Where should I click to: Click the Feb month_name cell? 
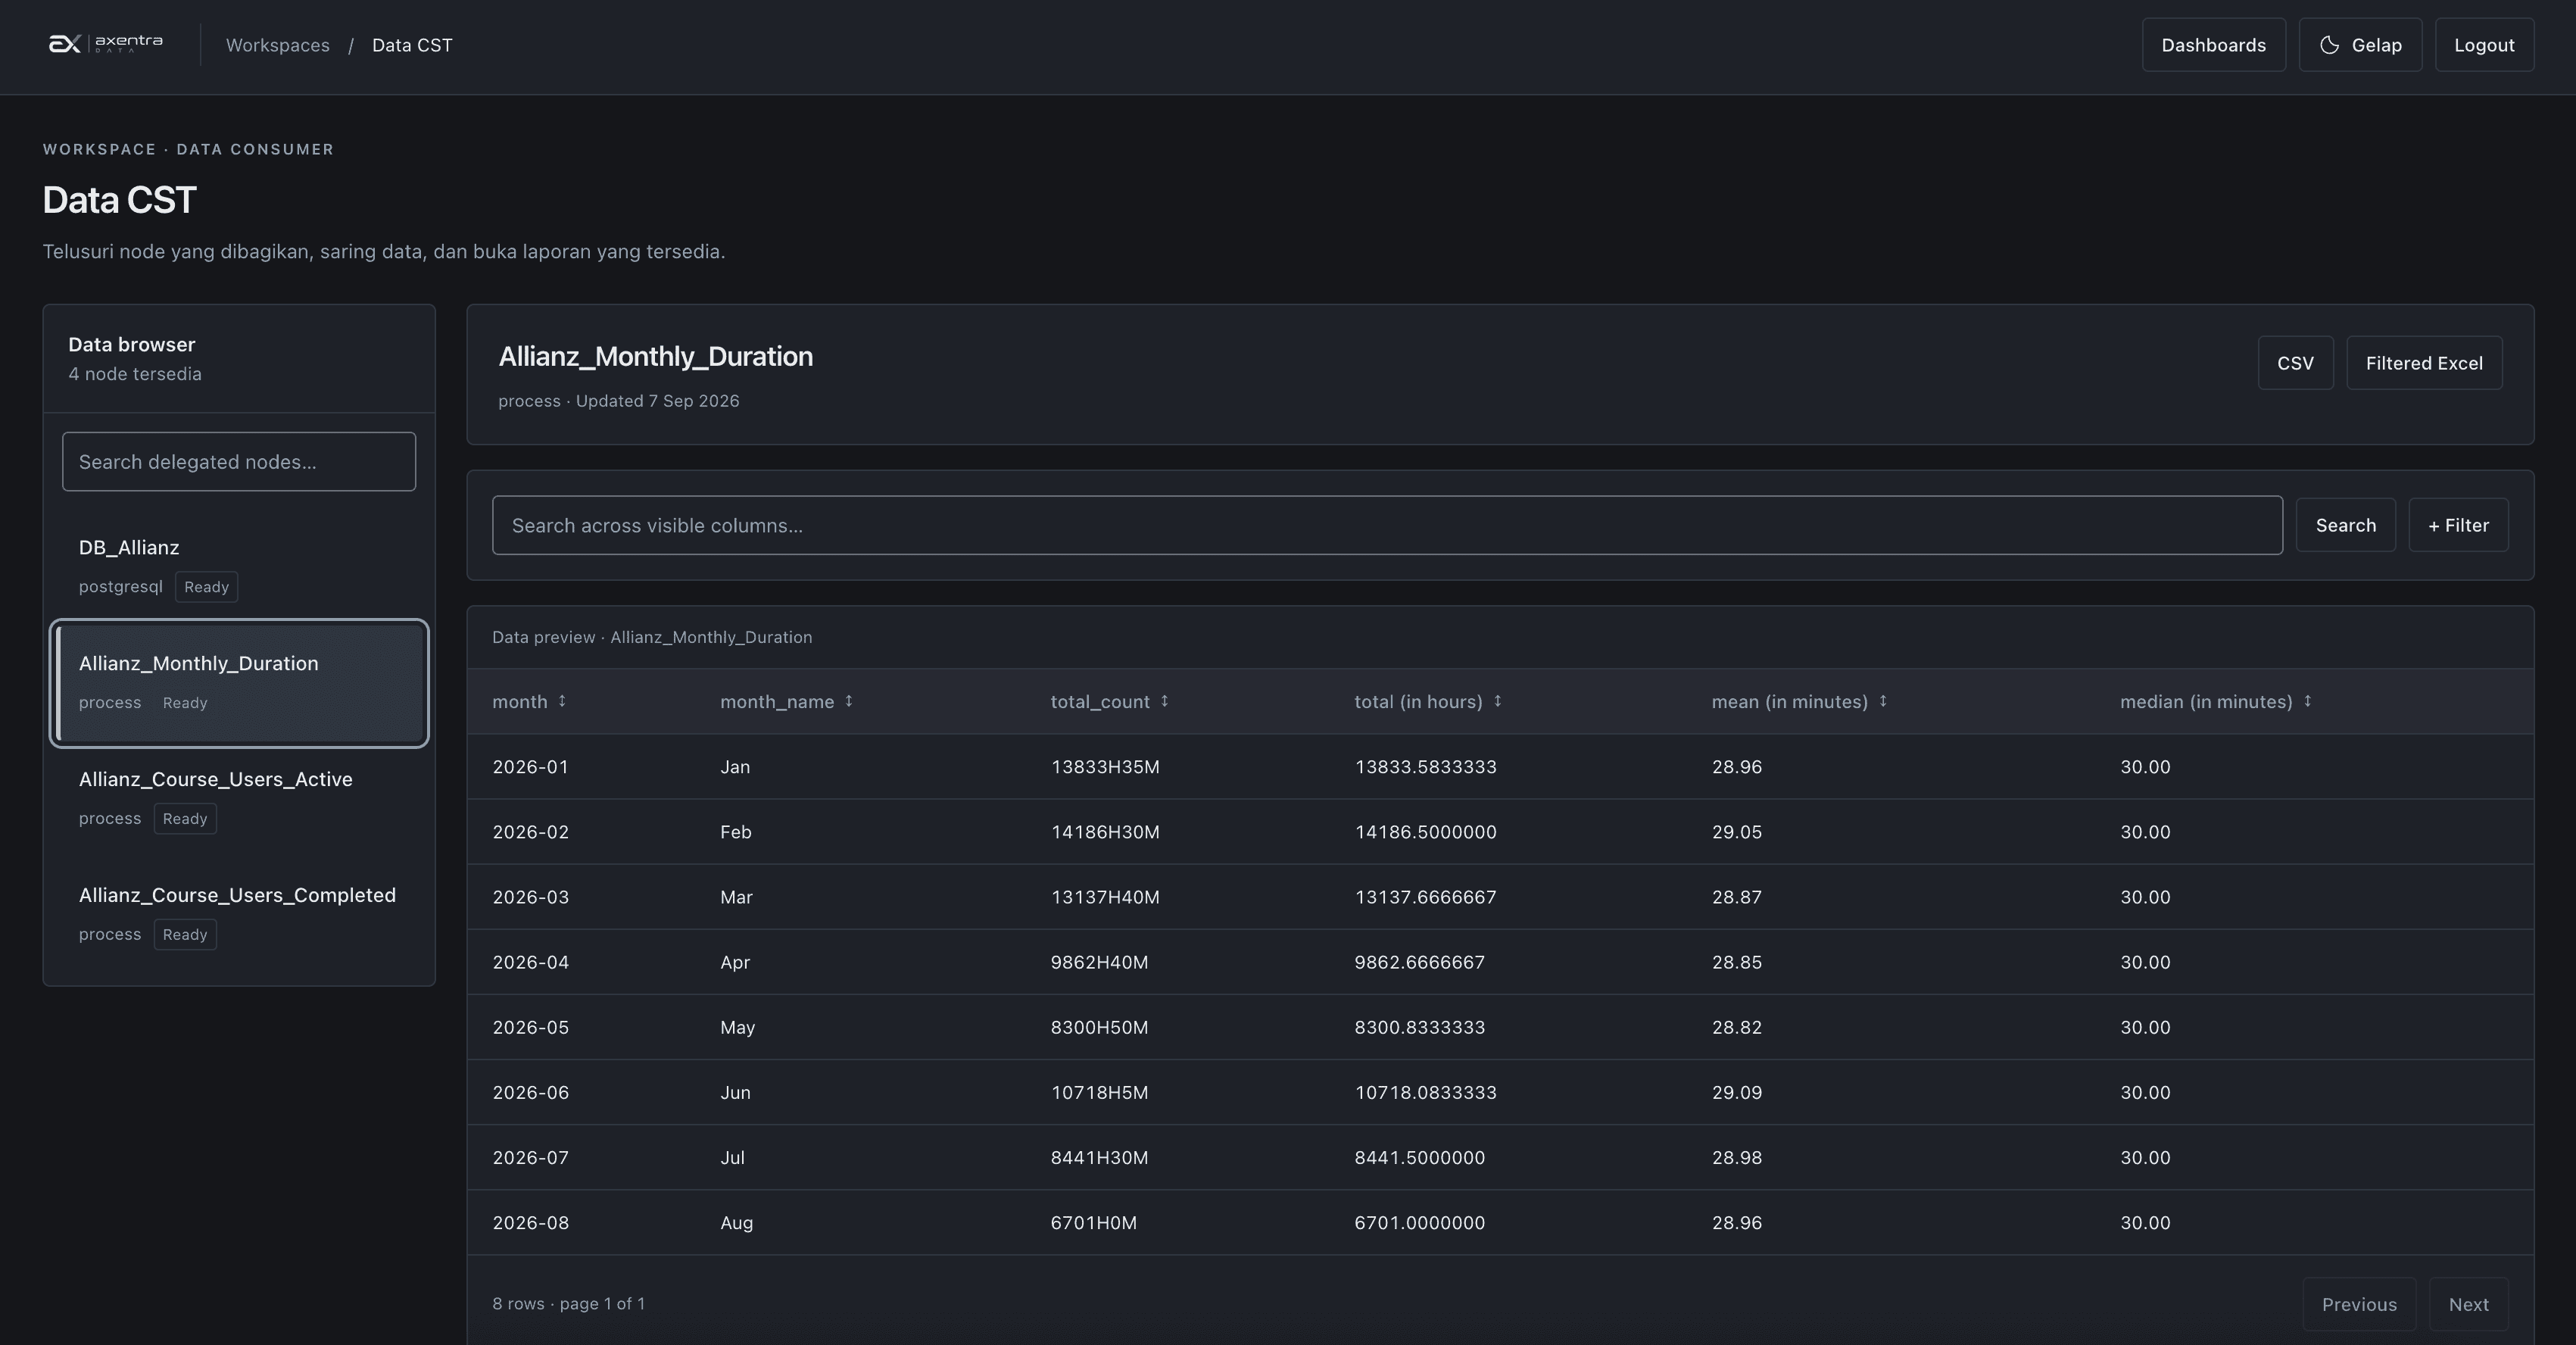click(735, 832)
